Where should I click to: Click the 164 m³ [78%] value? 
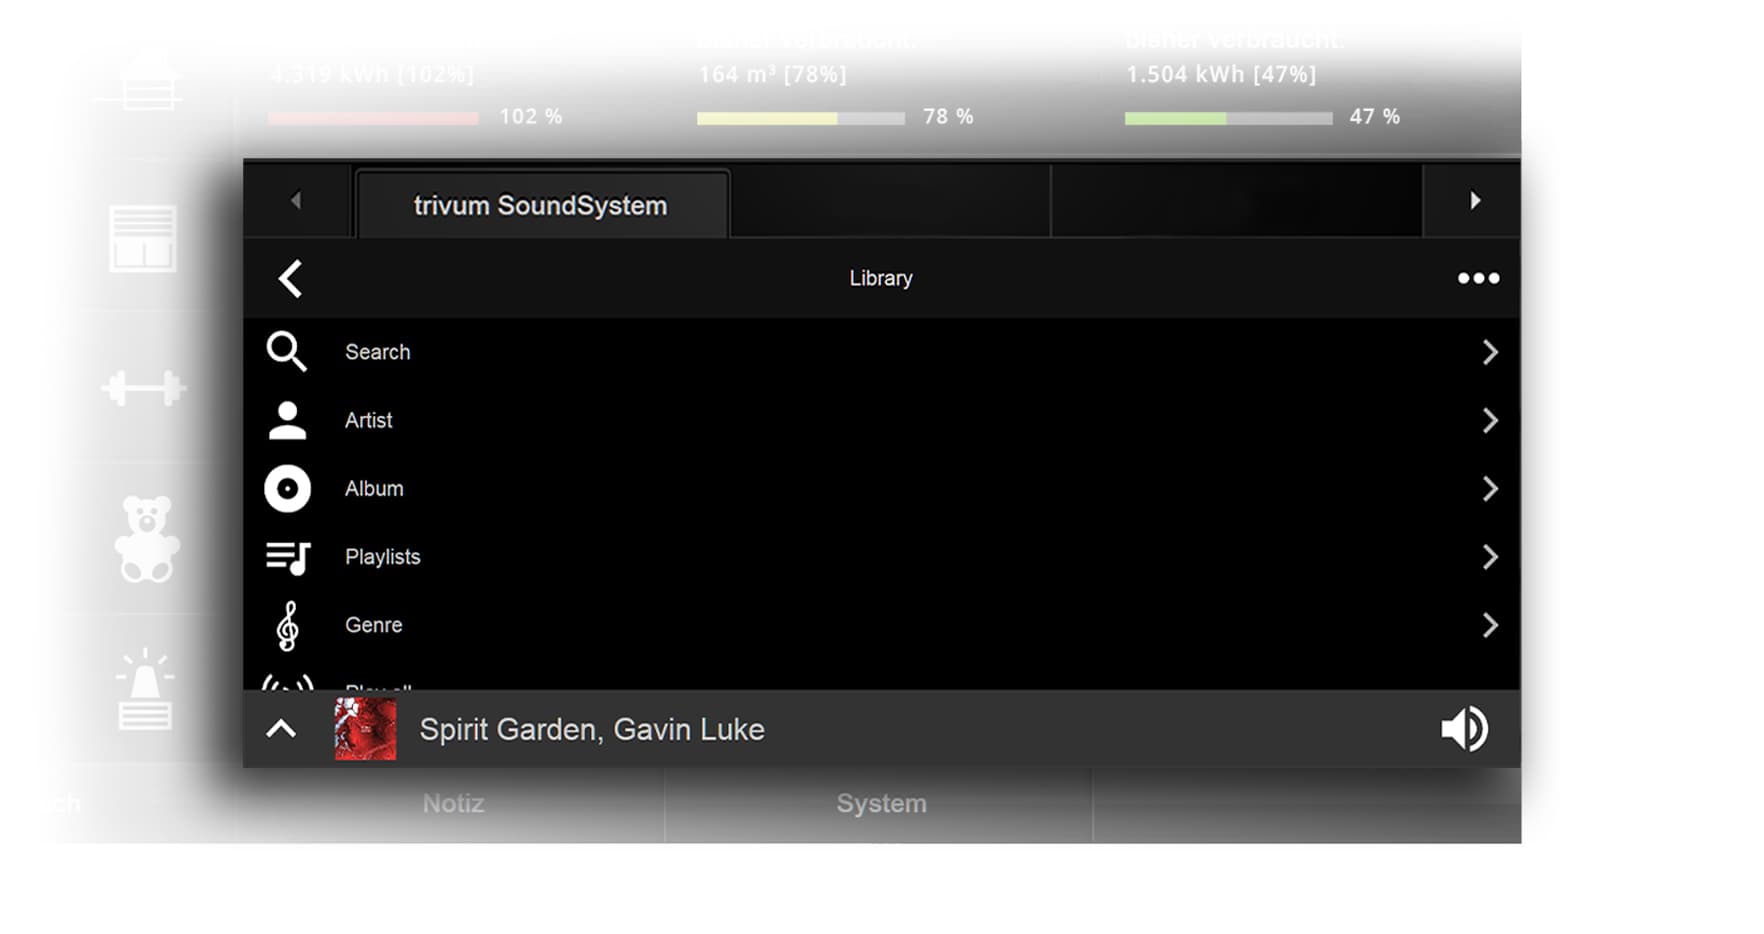coord(772,75)
